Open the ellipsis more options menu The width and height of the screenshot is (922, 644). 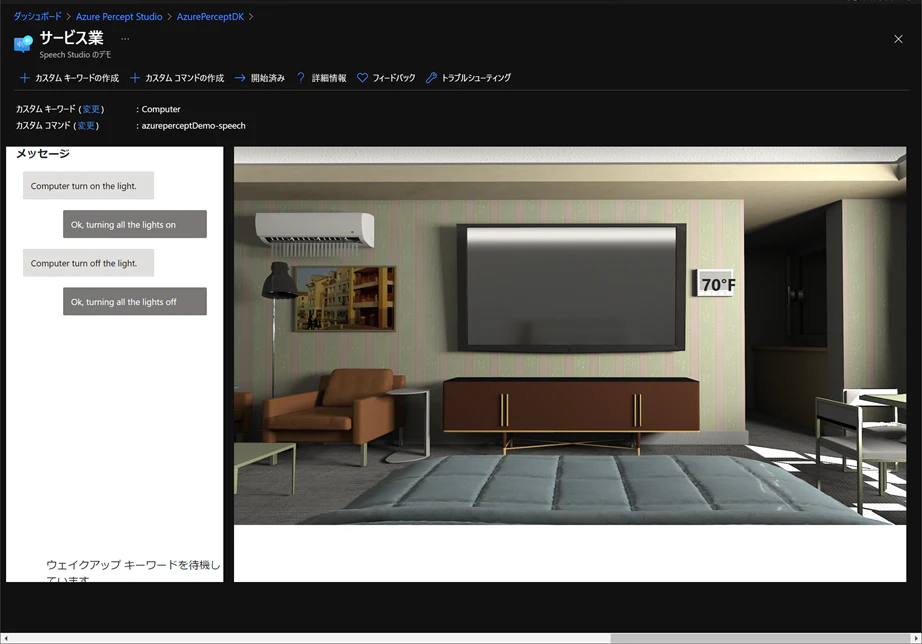pyautogui.click(x=125, y=39)
